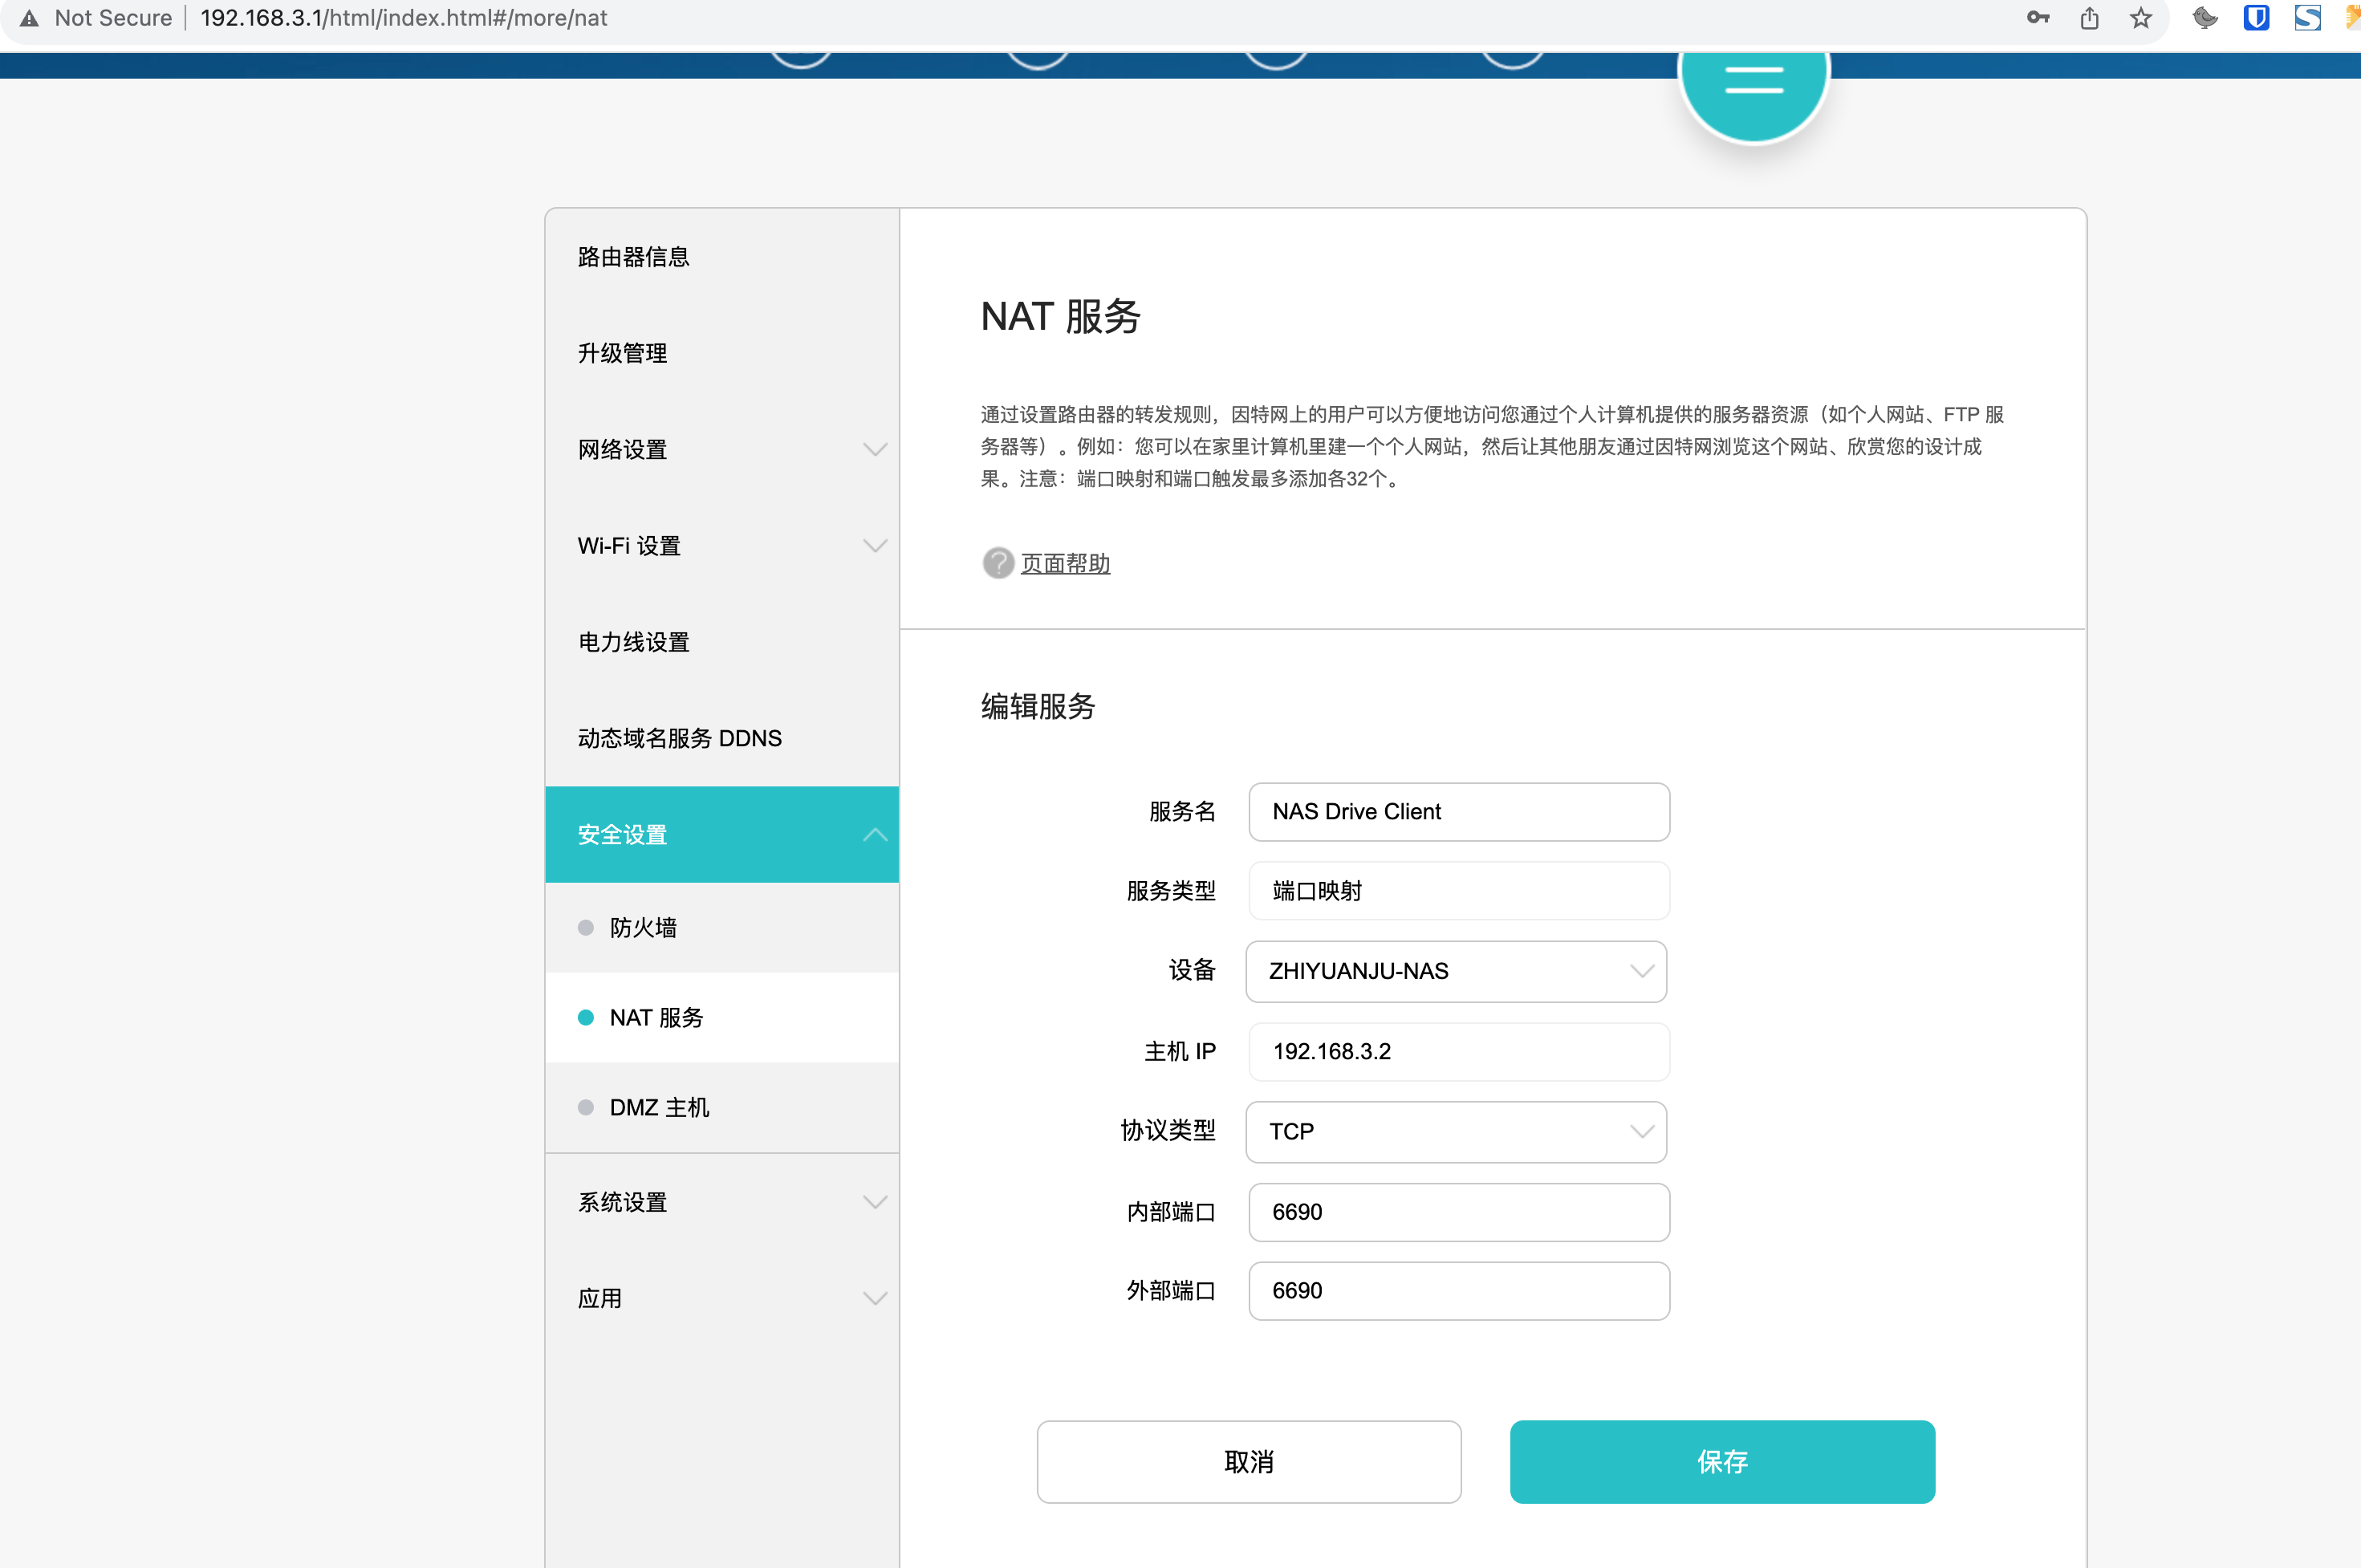Click the 取消 cancel button
This screenshot has height=1568, width=2361.
tap(1248, 1461)
